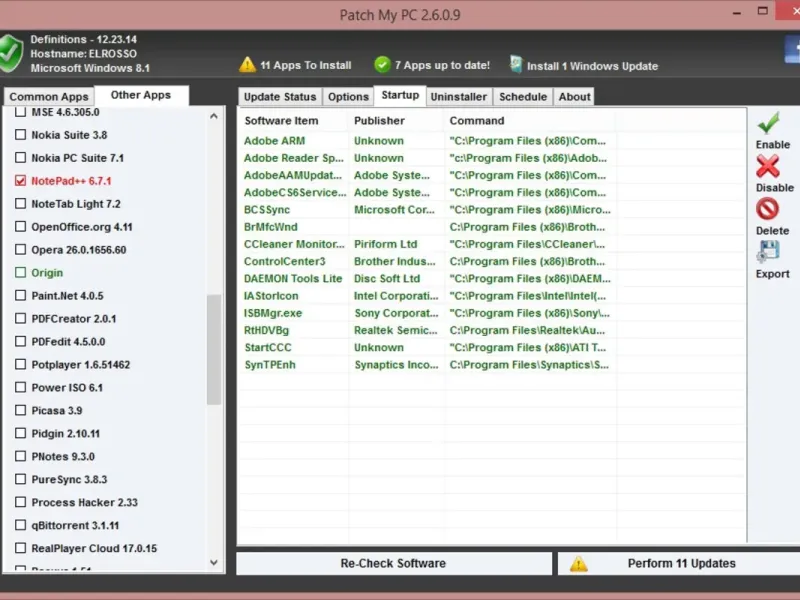This screenshot has width=800, height=600.
Task: Sort by Software Item column header
Action: click(x=294, y=121)
